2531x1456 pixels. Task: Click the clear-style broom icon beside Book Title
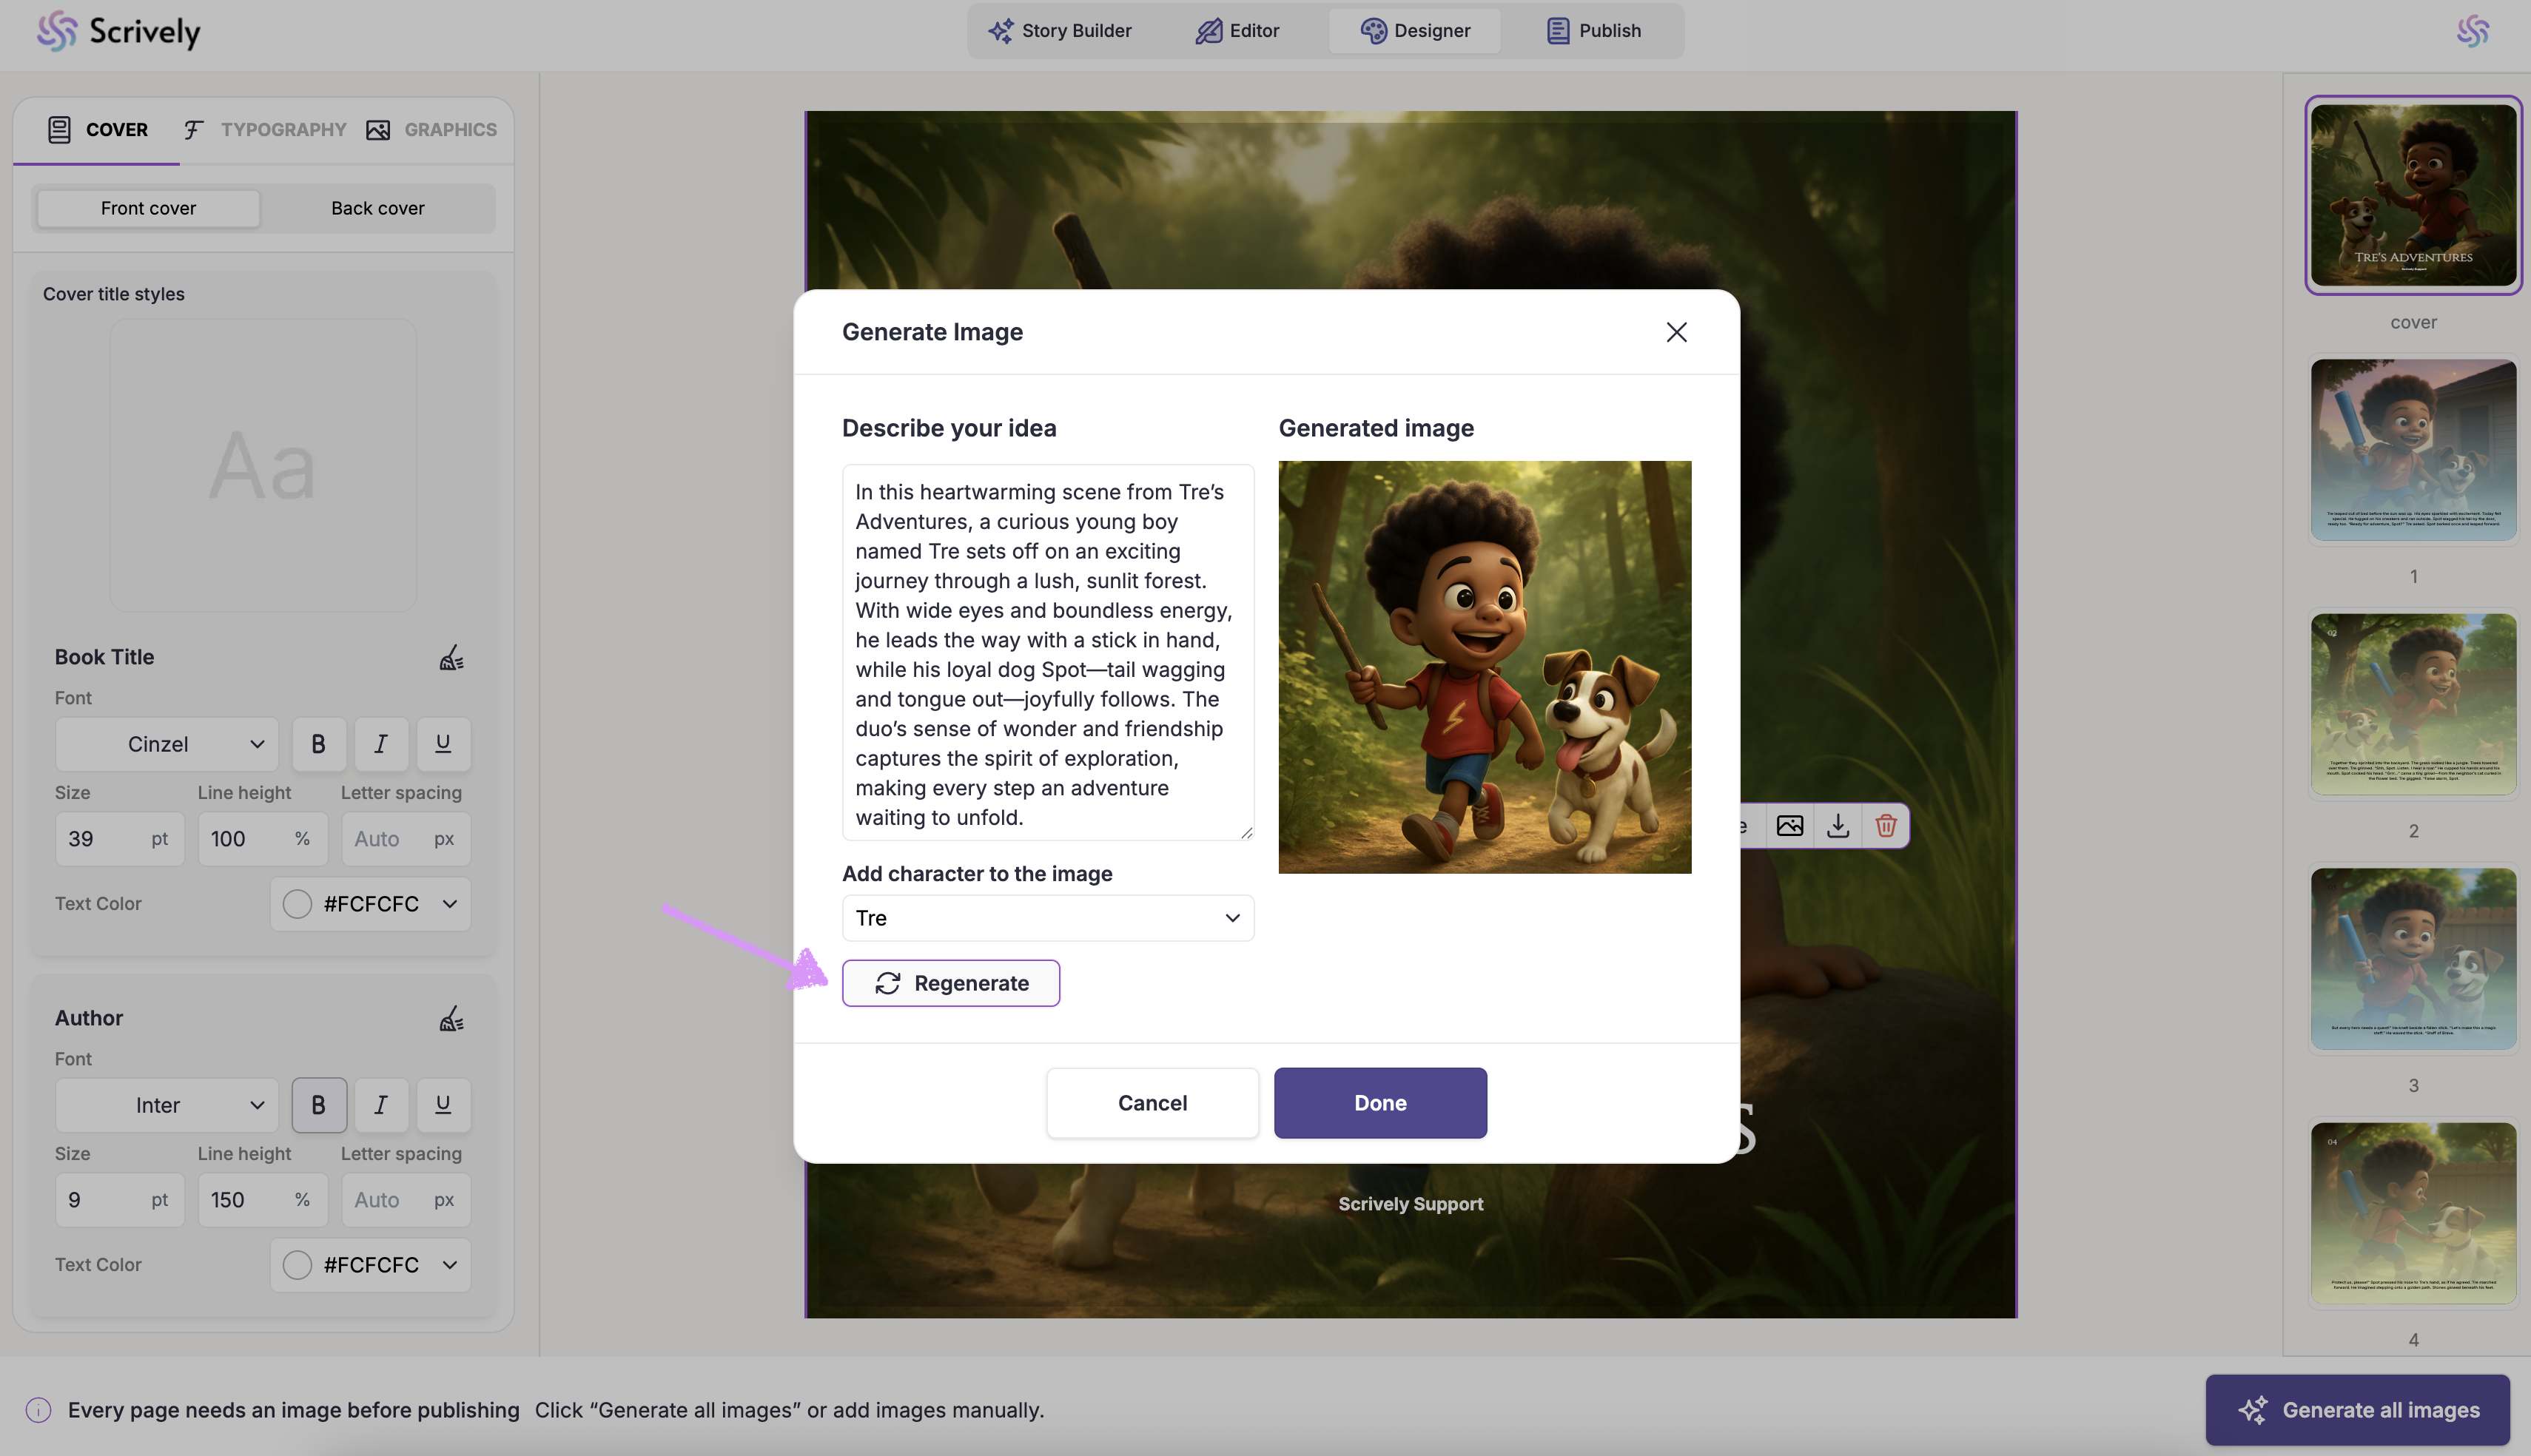pos(451,657)
